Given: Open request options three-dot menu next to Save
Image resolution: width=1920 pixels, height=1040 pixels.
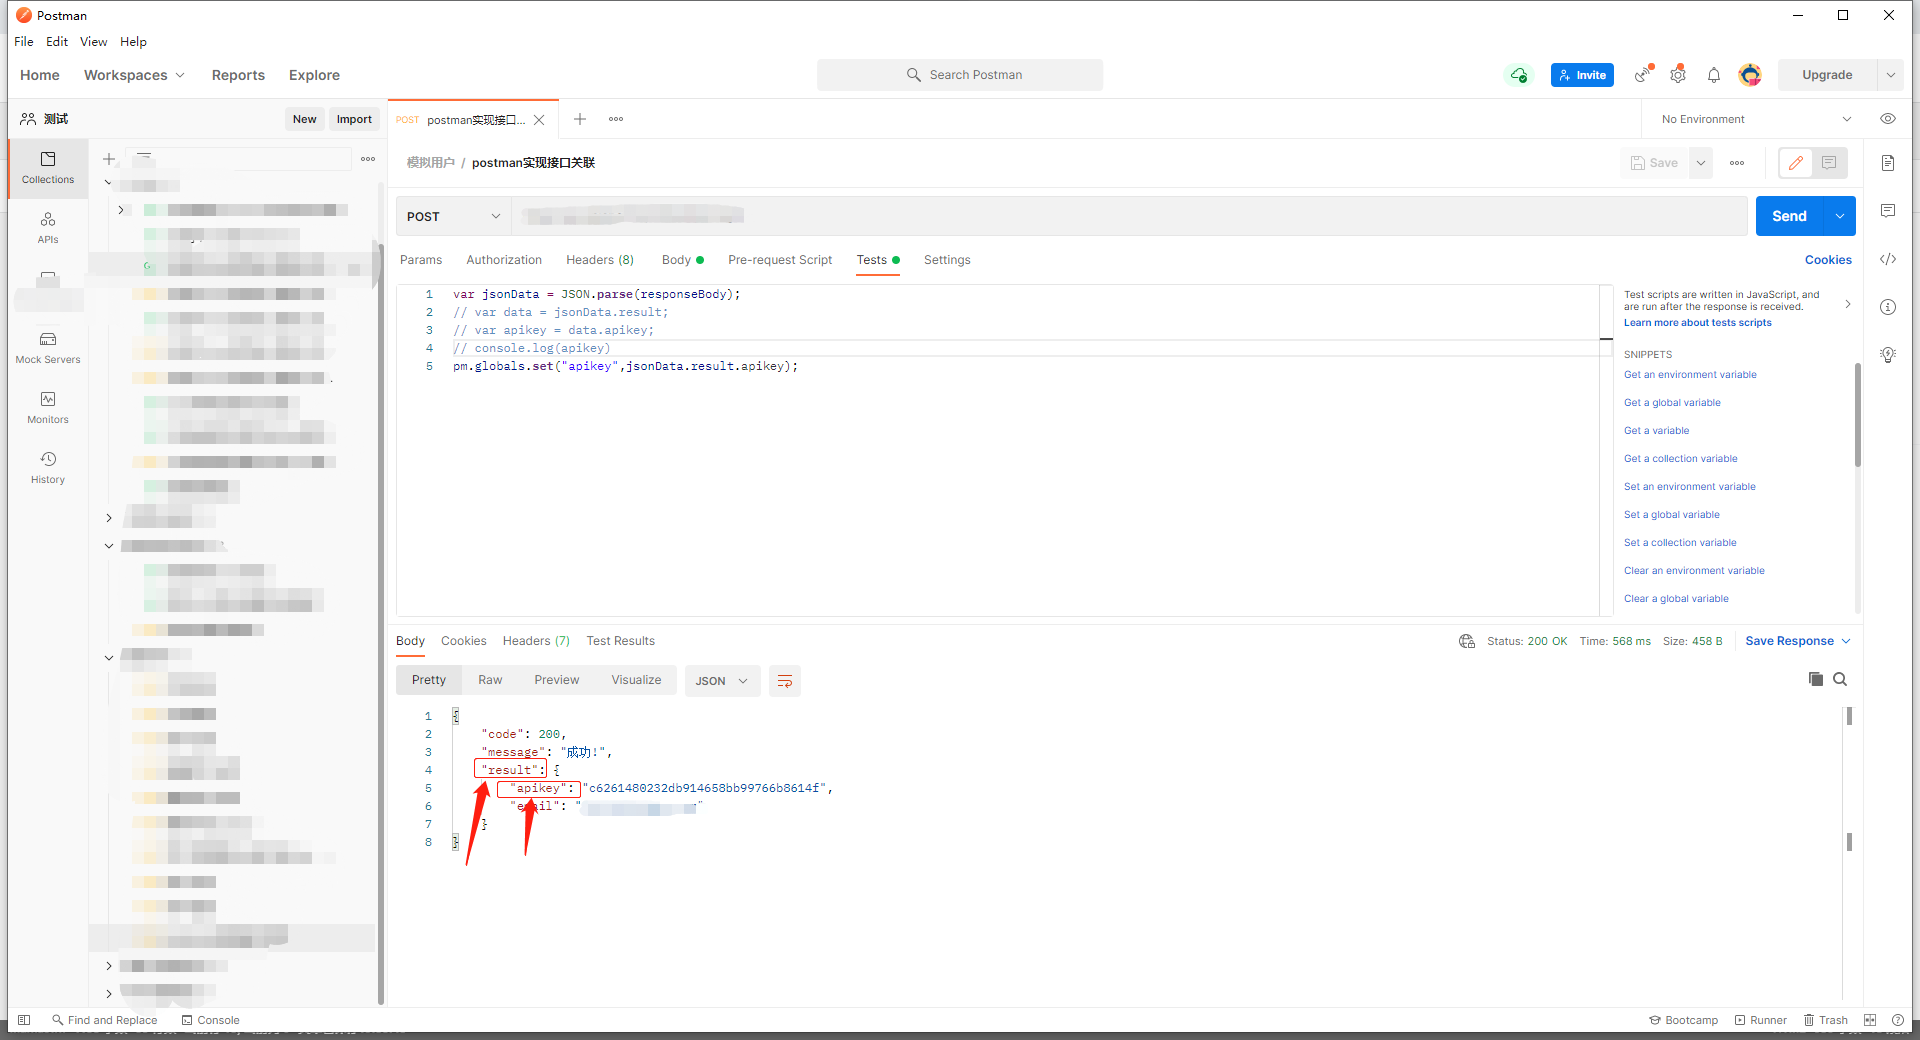Looking at the screenshot, I should pos(1737,163).
